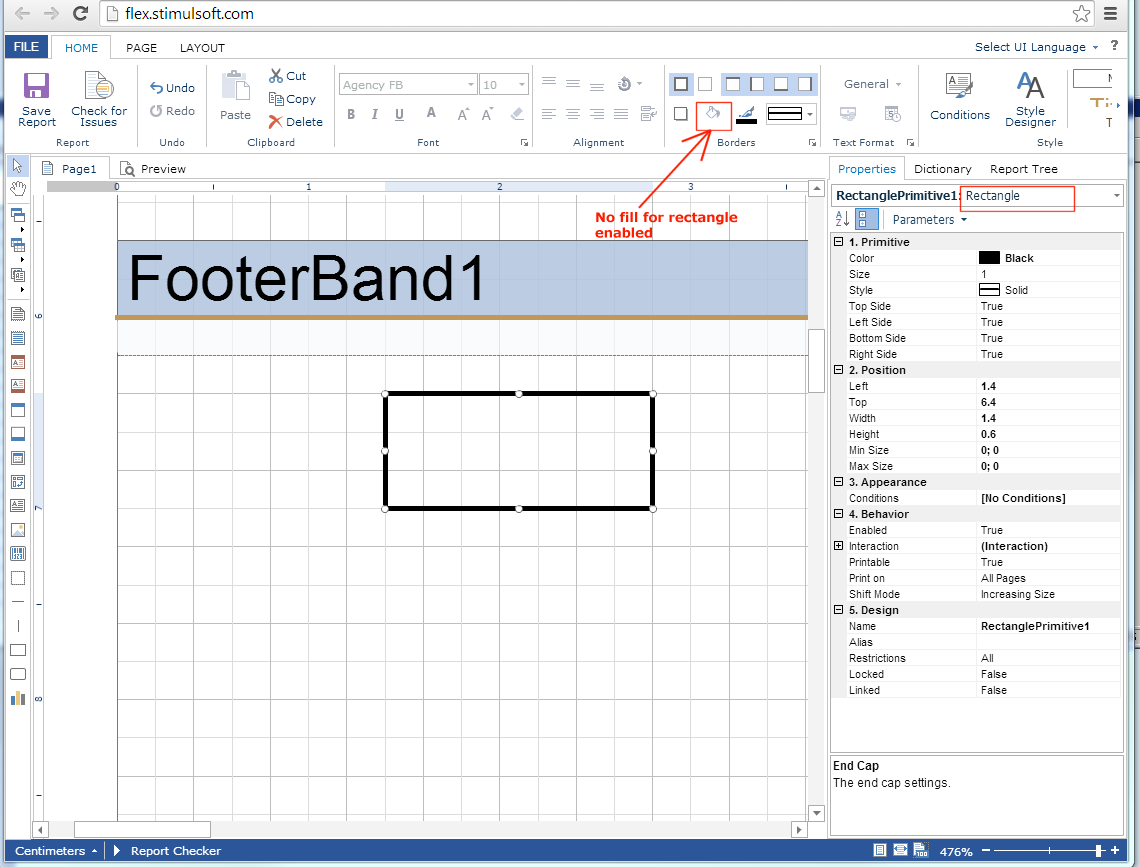Pick the barcode component in the toolbox
Image resolution: width=1140 pixels, height=867 pixels.
[18, 554]
